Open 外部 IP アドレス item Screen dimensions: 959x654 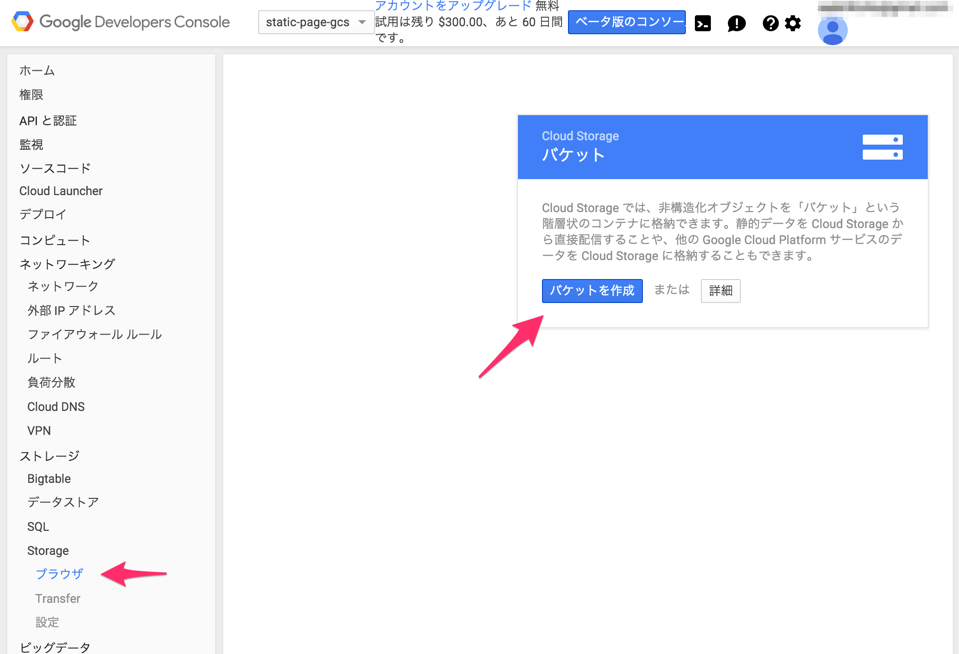(x=72, y=311)
